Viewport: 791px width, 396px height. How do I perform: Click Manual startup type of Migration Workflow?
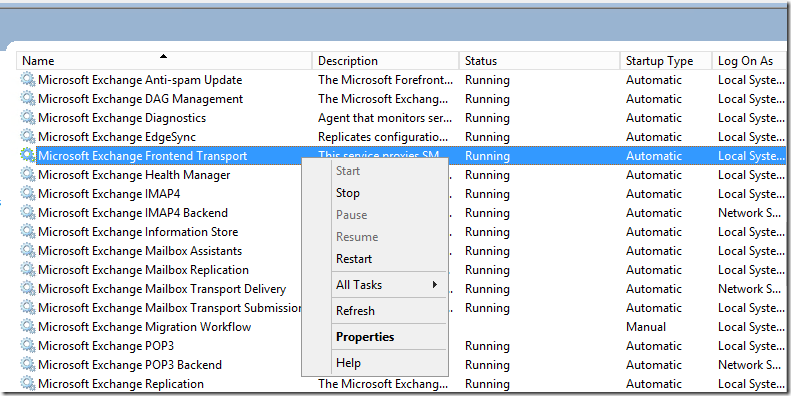pos(646,327)
